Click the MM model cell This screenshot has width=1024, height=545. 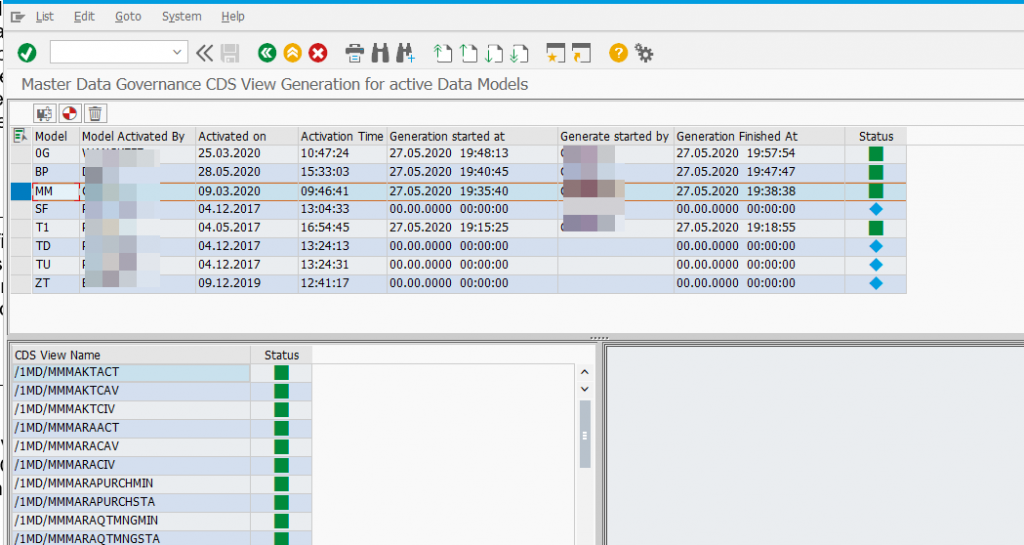tap(56, 191)
